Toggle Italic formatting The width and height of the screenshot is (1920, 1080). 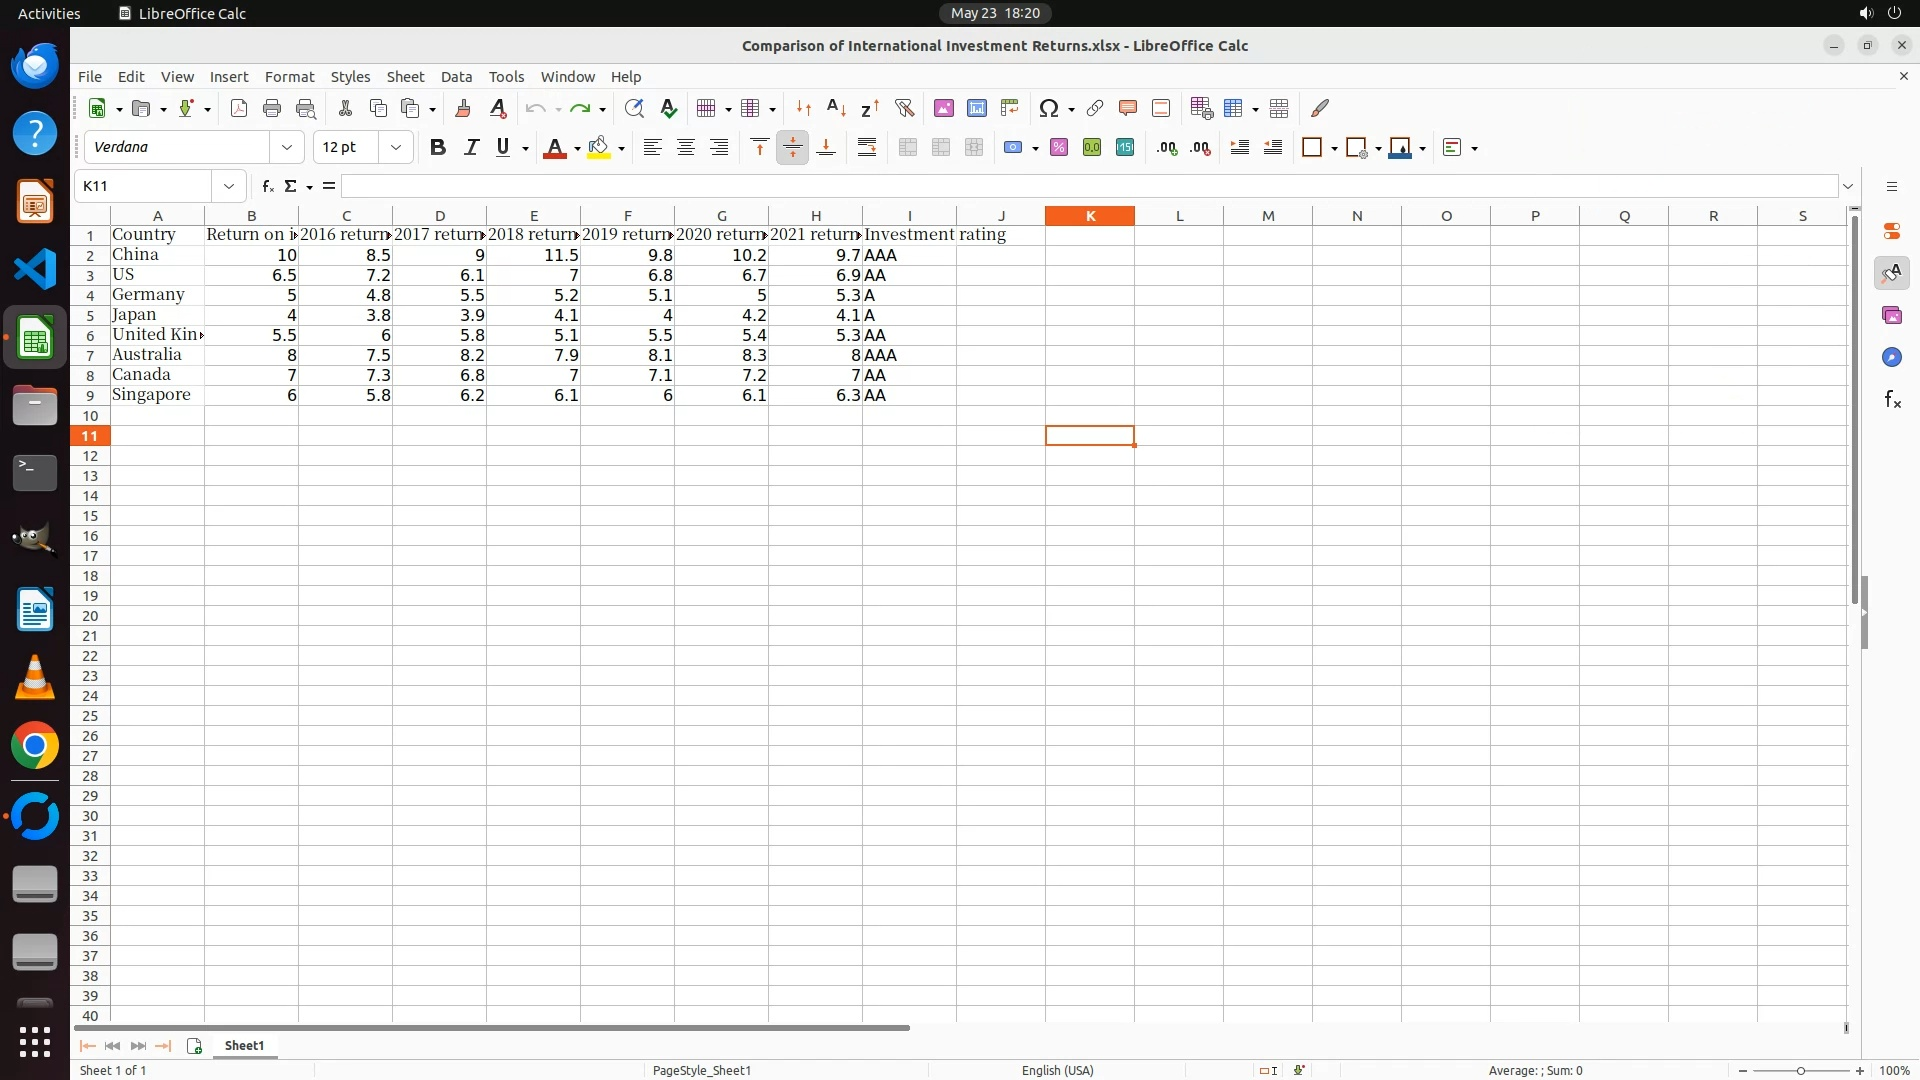[x=471, y=148]
